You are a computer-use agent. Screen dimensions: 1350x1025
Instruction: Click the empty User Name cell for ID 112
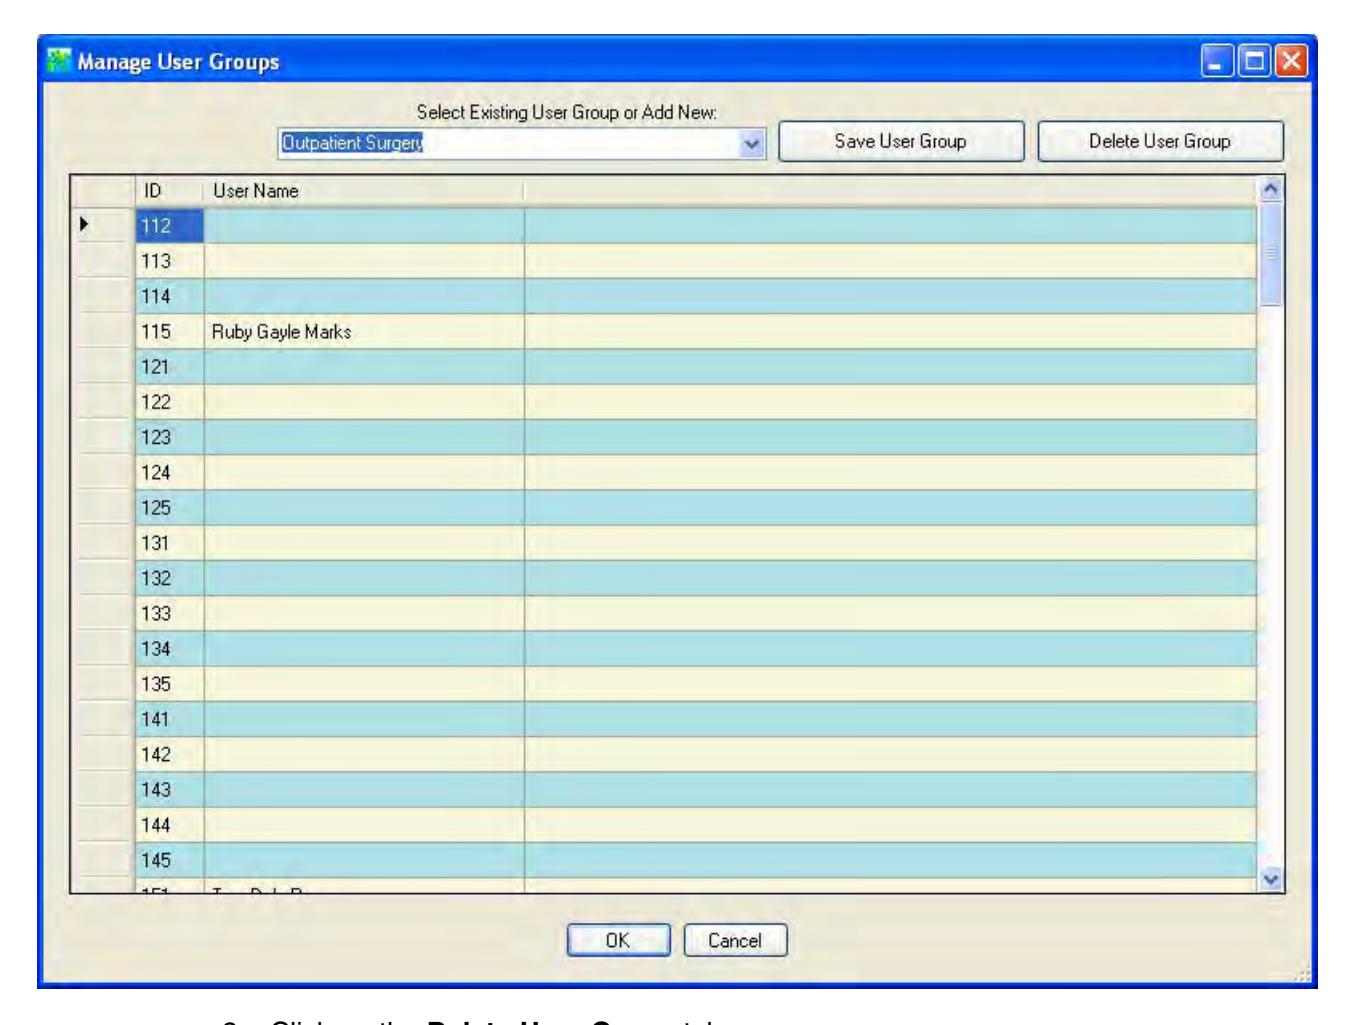coord(364,226)
